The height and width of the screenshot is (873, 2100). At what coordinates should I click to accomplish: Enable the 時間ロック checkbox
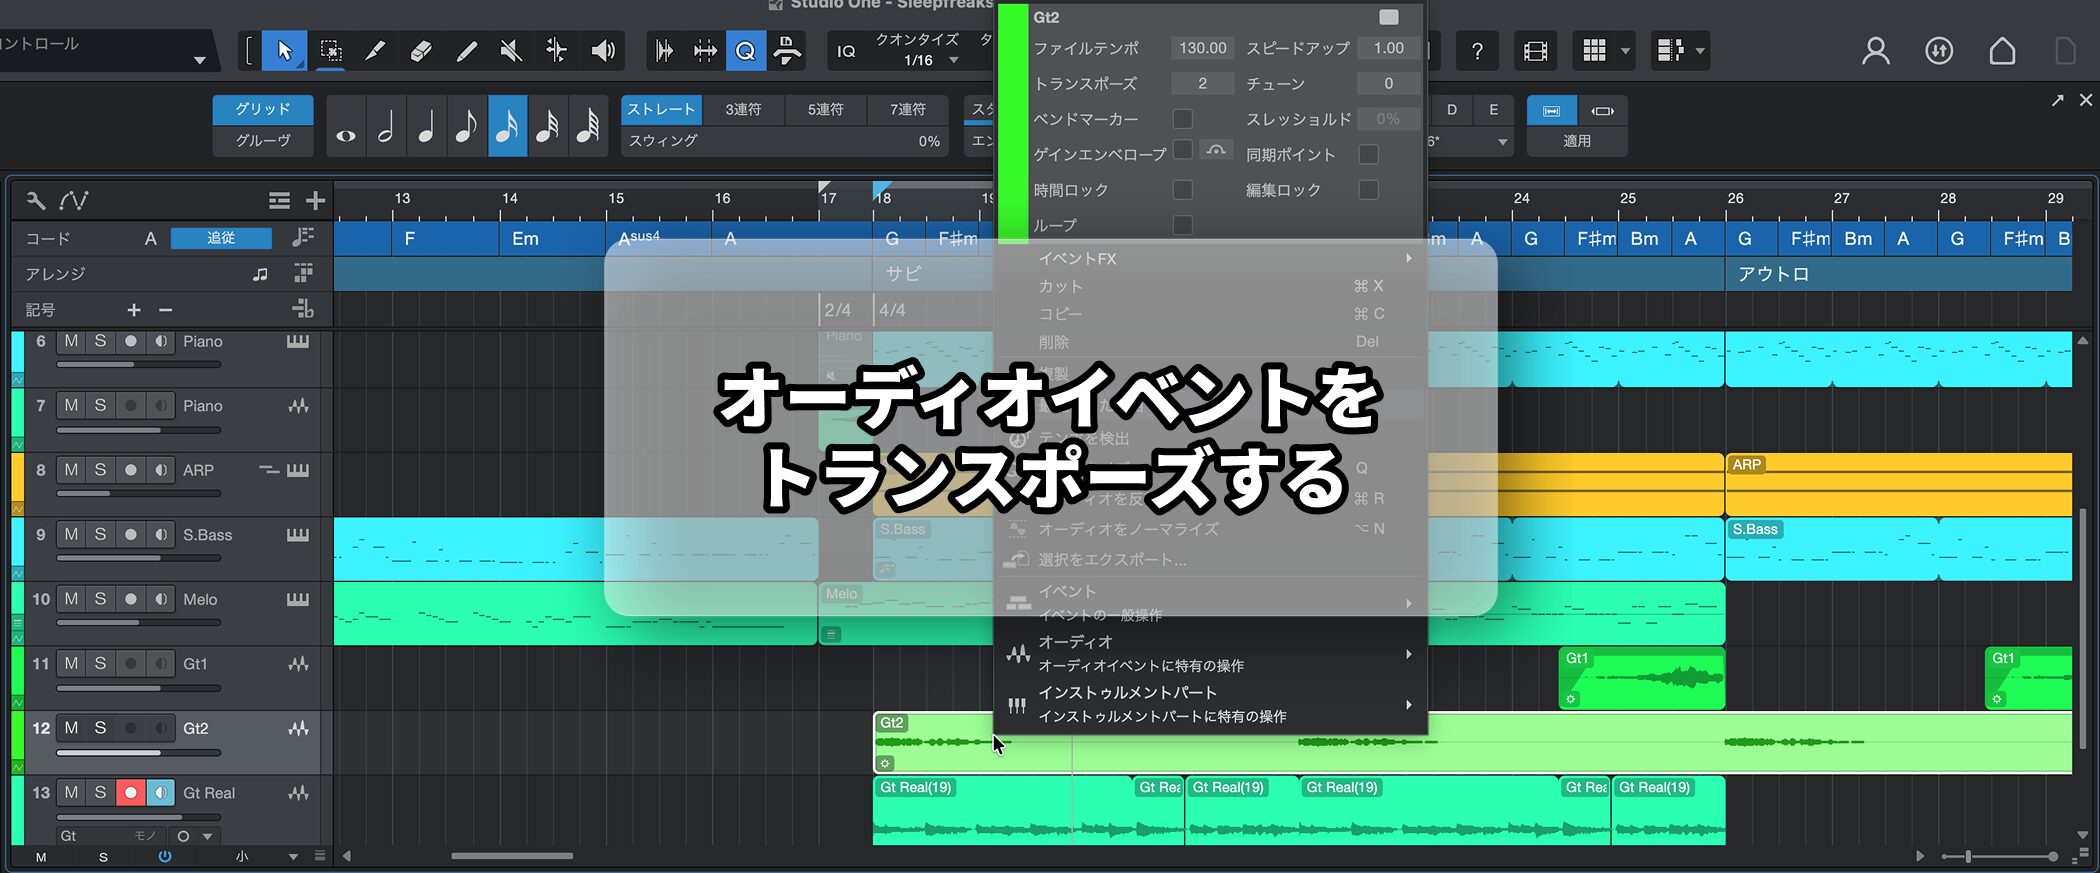(x=1182, y=190)
